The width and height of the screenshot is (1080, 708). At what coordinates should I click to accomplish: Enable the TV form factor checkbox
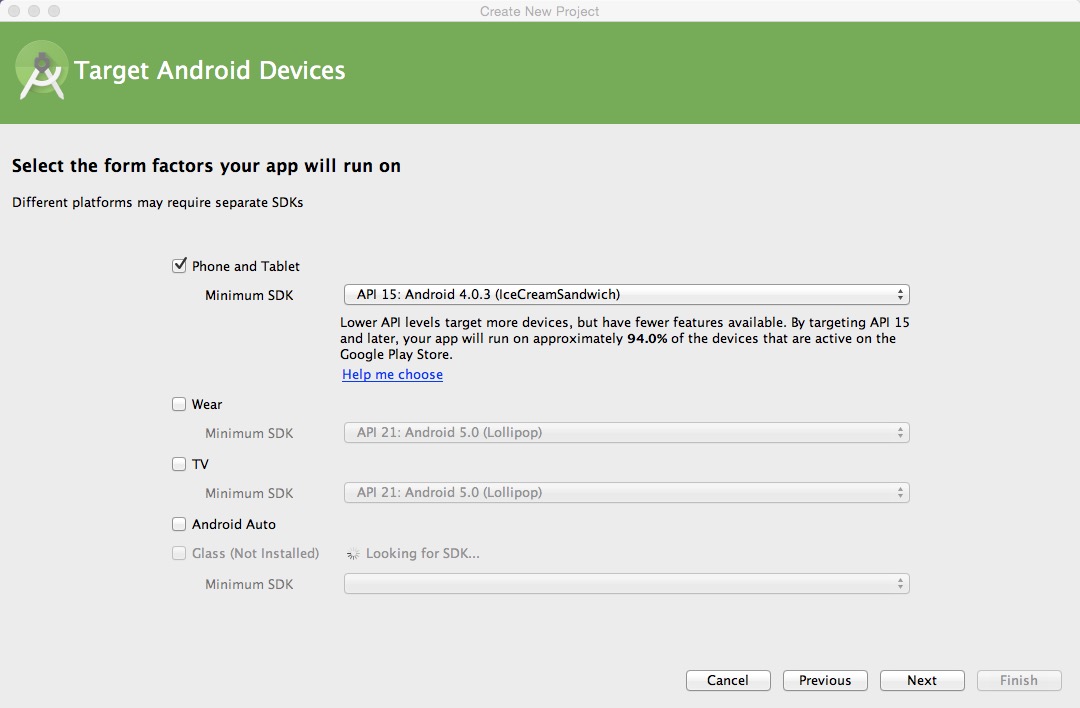[179, 464]
